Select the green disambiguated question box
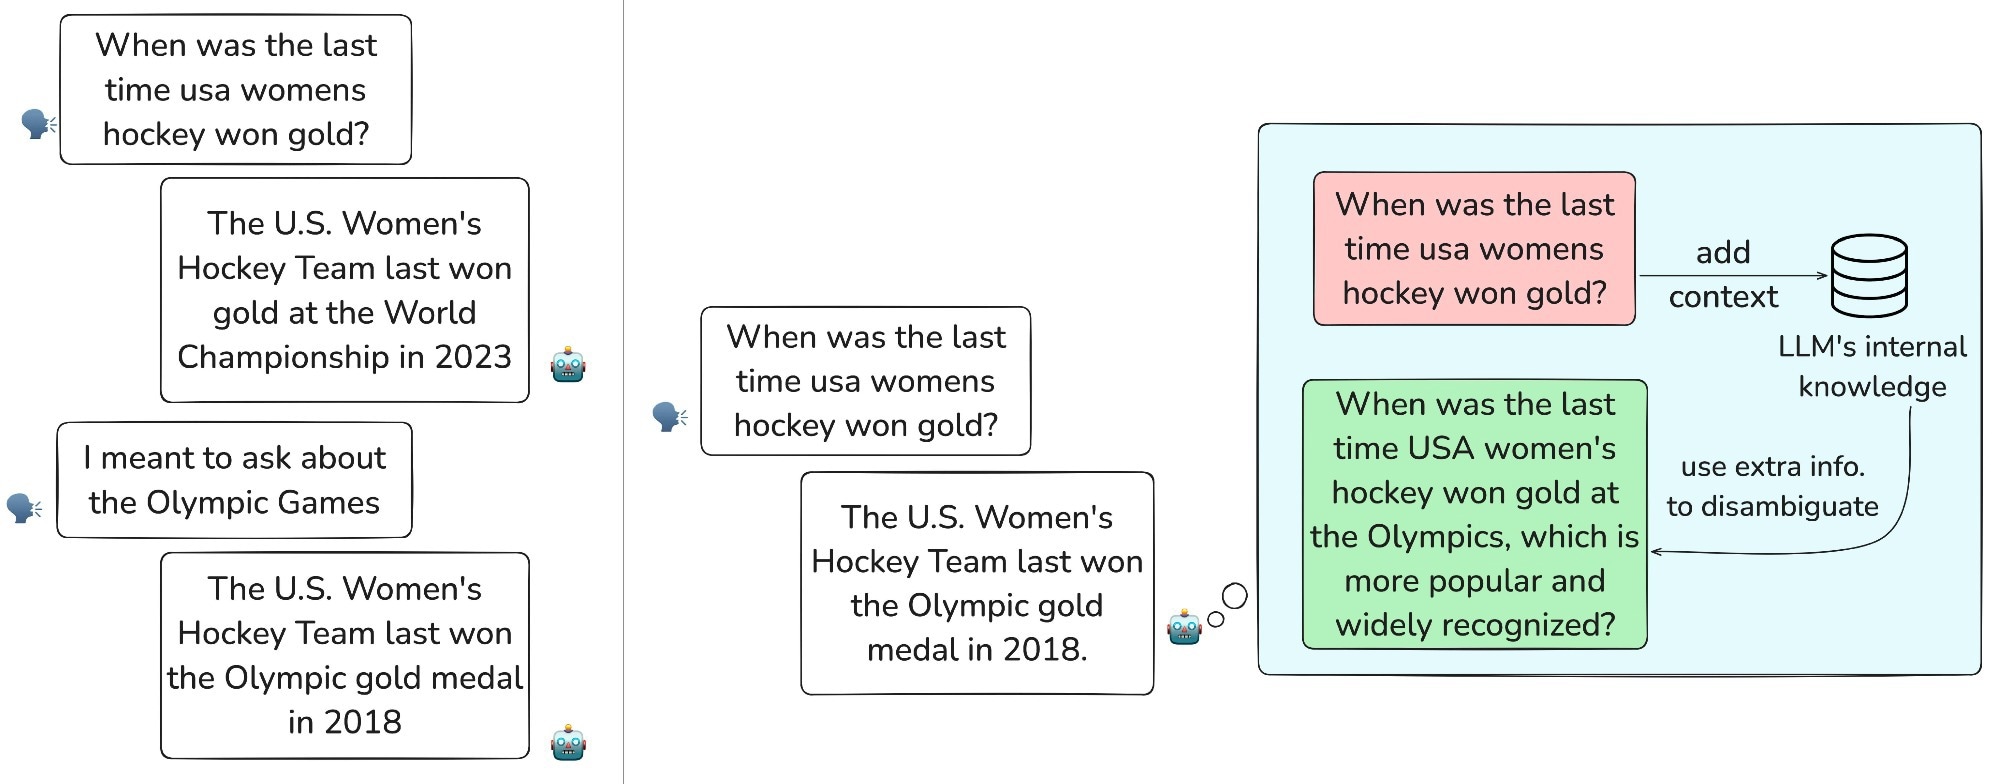The height and width of the screenshot is (784, 2000). [x=1474, y=514]
